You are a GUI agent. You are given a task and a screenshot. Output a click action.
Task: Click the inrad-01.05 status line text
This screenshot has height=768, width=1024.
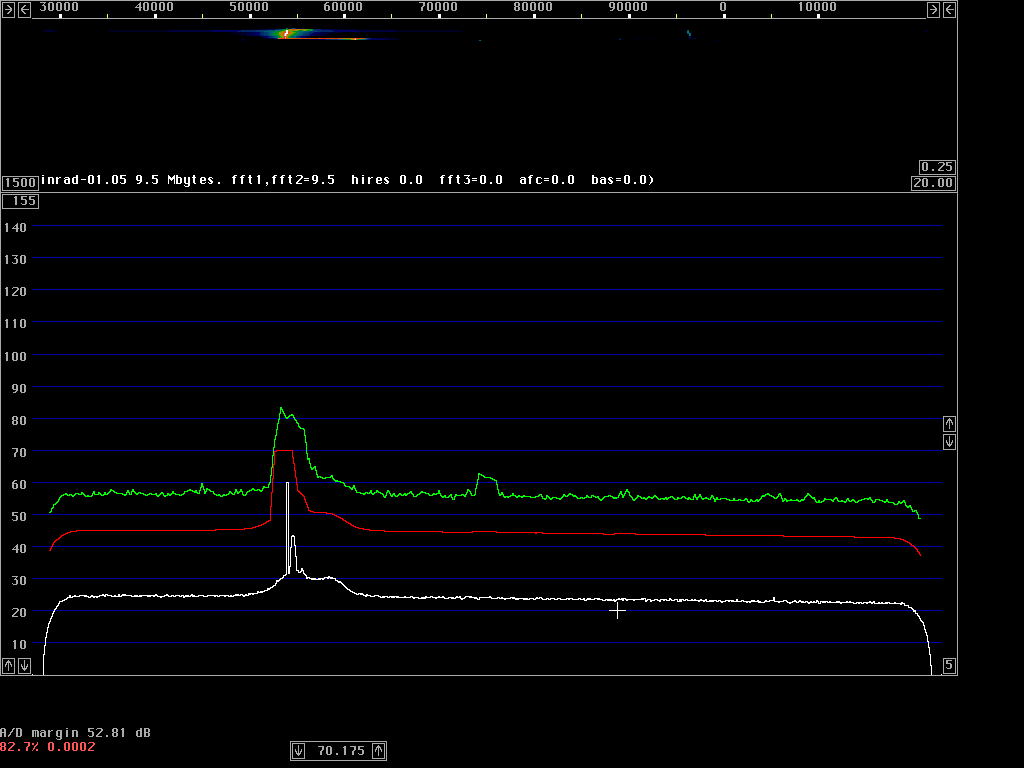point(347,180)
